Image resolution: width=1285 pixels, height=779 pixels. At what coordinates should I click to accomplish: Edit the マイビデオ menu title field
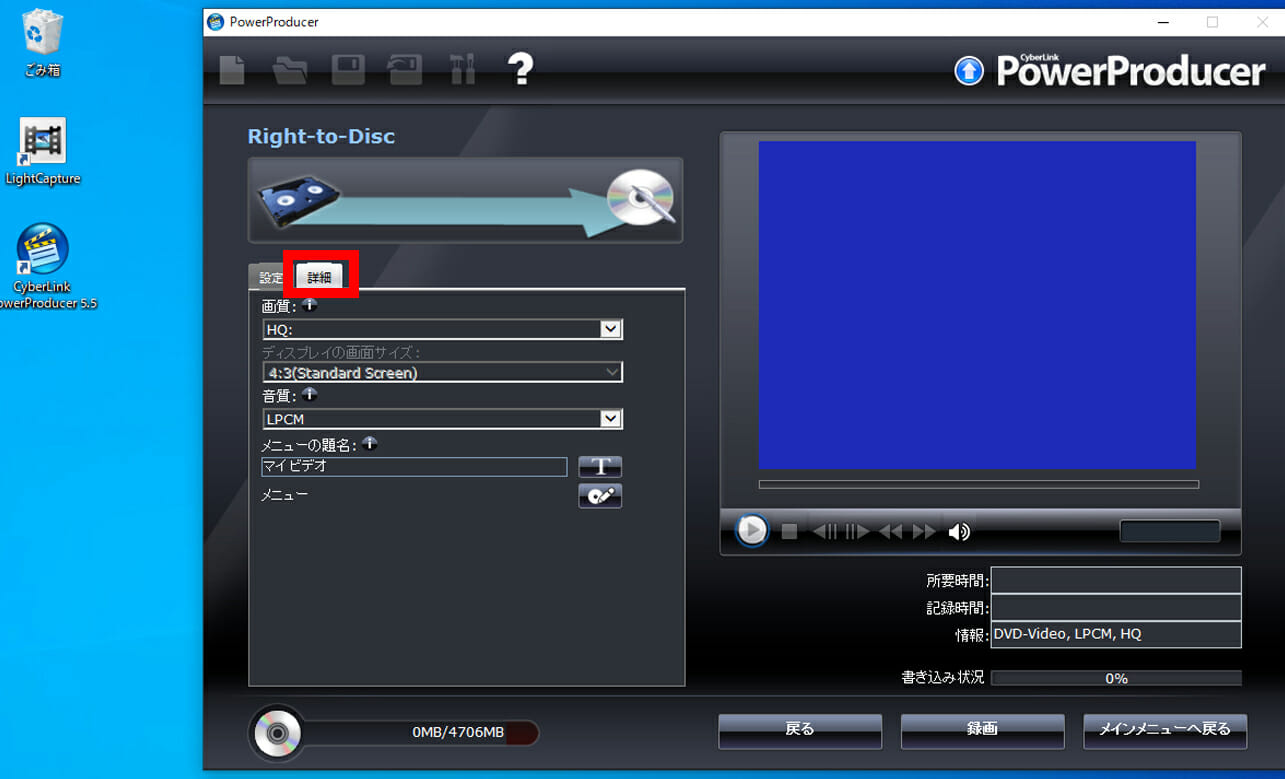[414, 466]
